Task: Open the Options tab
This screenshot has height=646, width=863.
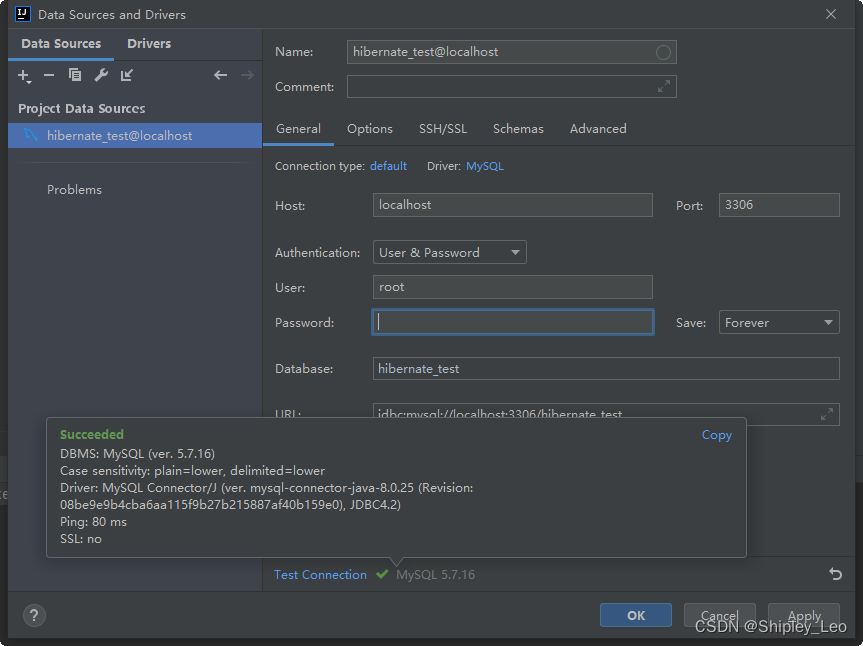Action: click(370, 129)
